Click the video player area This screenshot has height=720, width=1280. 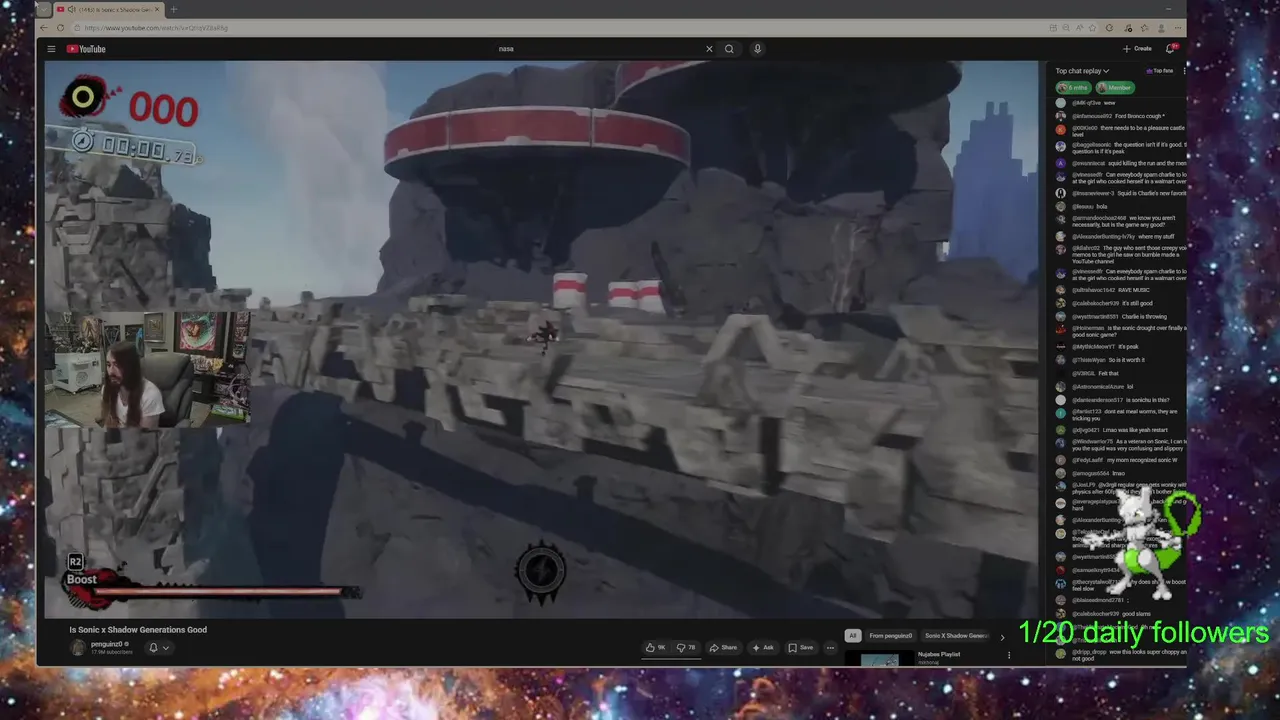point(541,339)
